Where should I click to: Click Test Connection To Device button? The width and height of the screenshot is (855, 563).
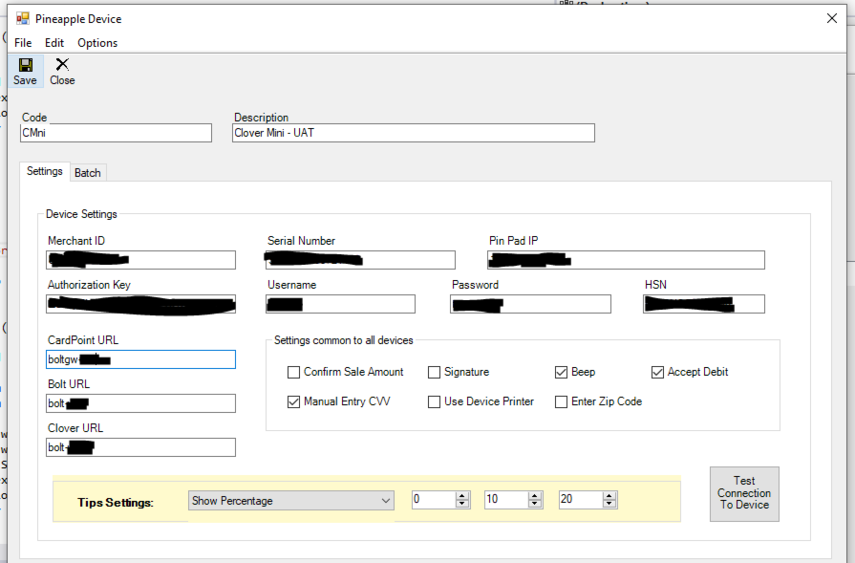click(x=744, y=494)
